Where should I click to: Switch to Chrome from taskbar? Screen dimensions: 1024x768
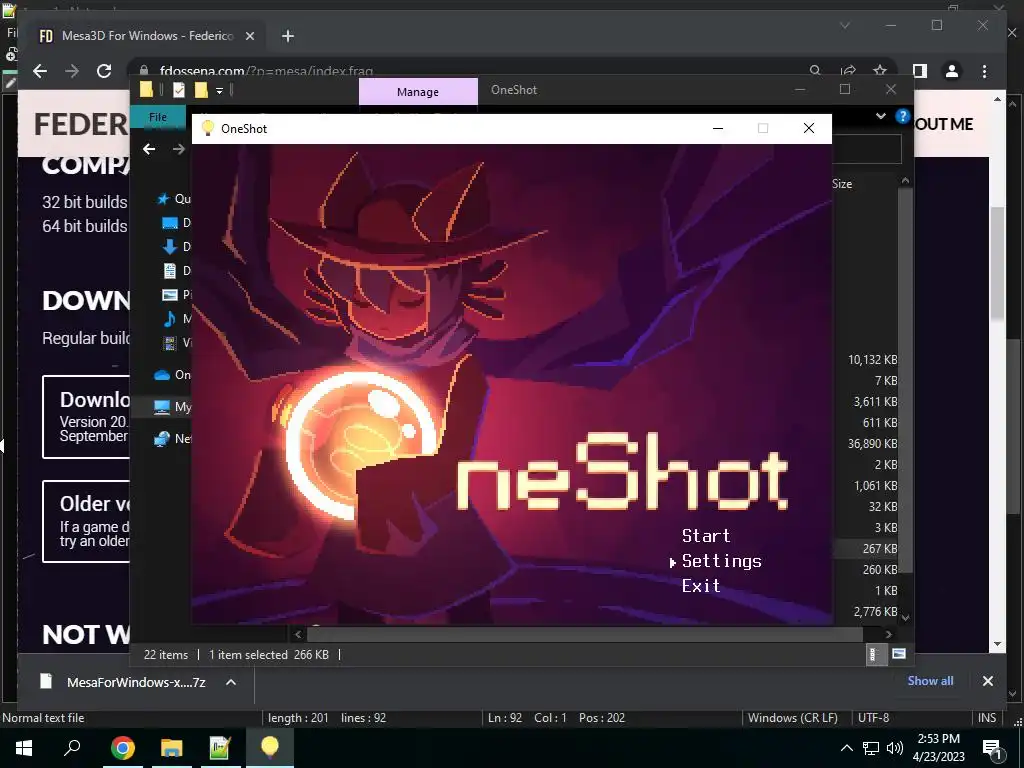(x=122, y=748)
